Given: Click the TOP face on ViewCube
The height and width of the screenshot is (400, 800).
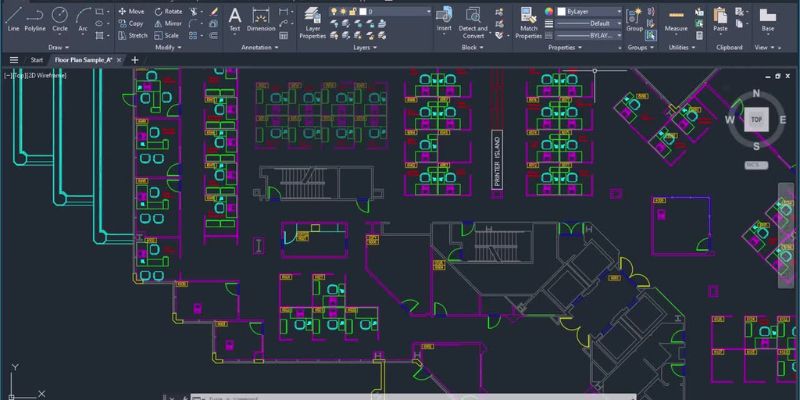Looking at the screenshot, I should [x=756, y=119].
